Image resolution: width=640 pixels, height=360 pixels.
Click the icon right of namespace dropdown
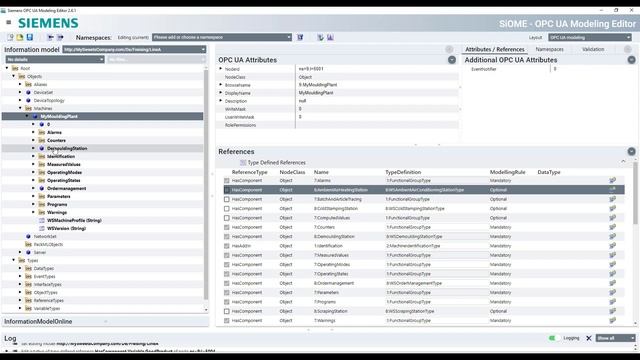coord(300,37)
